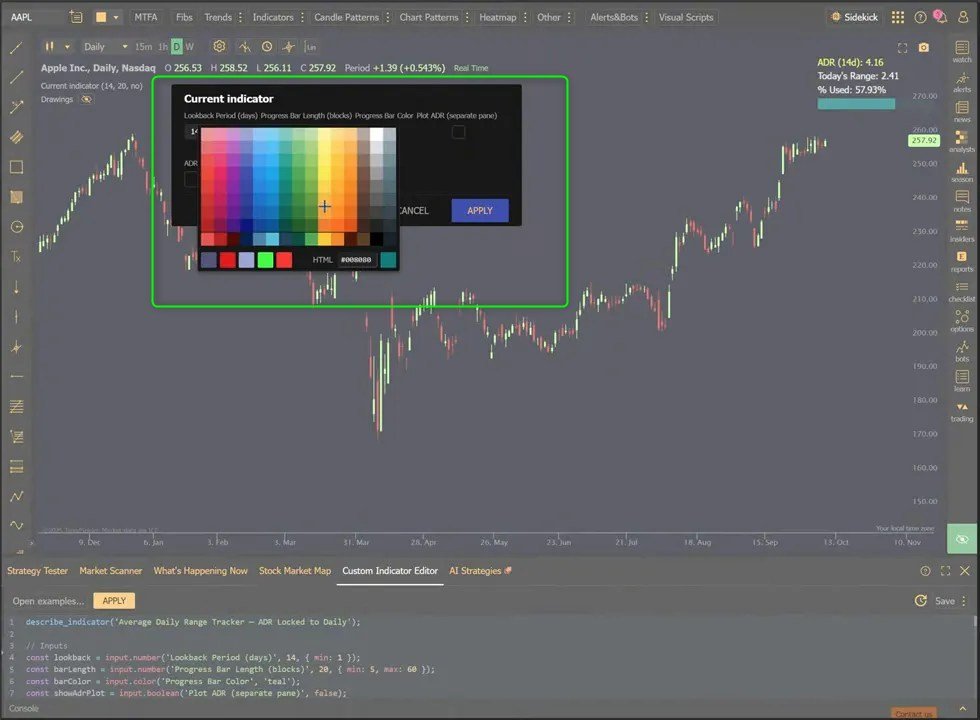This screenshot has width=980, height=720.
Task: Open the Trends more options dots
Action: coord(240,18)
